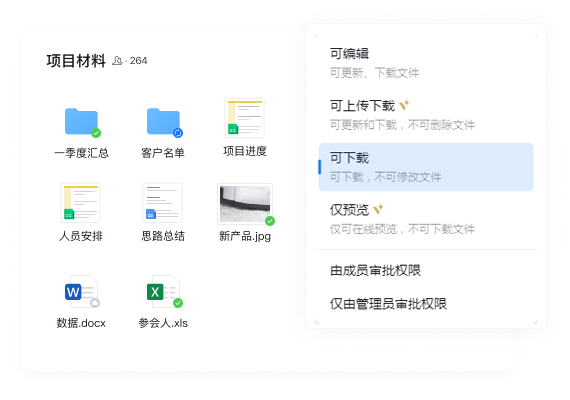
Task: Choose 由成员审批权限
Action: [376, 270]
